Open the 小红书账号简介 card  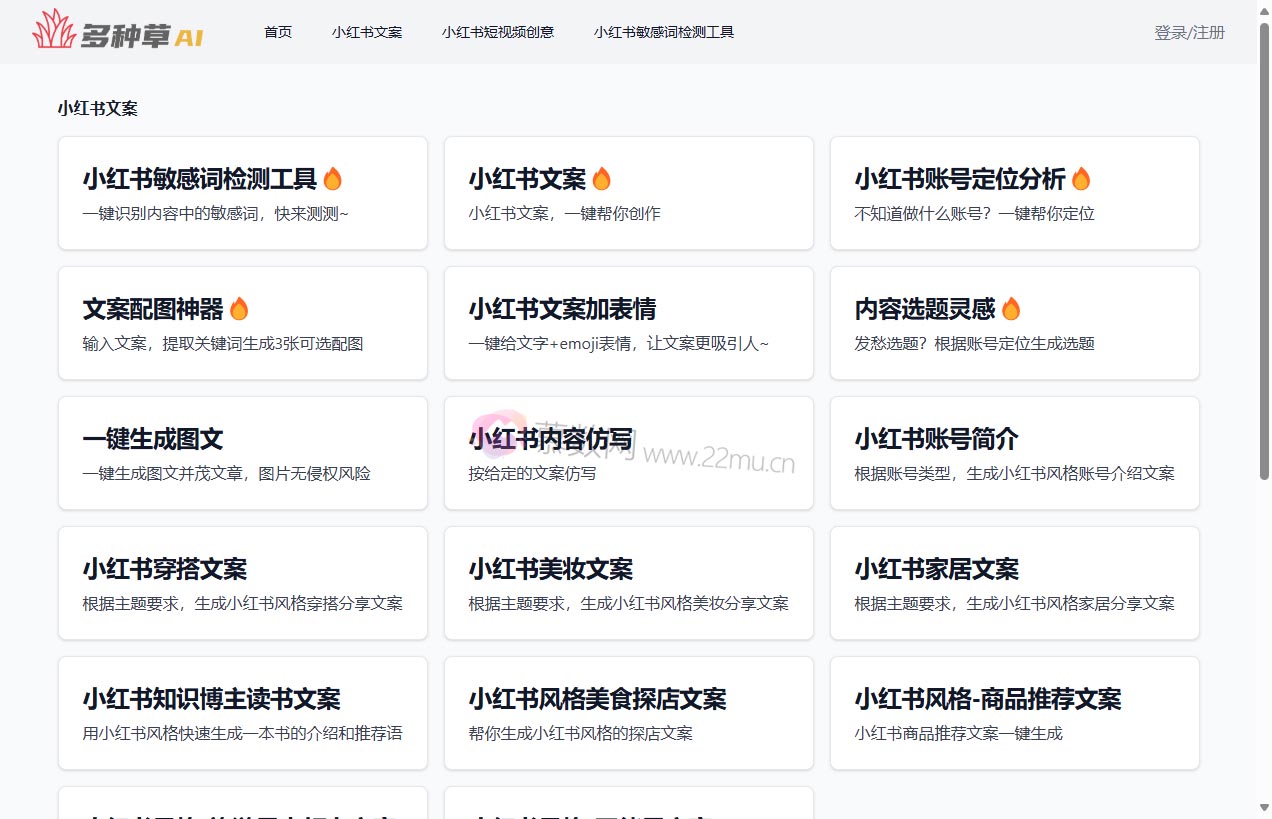coord(1014,453)
